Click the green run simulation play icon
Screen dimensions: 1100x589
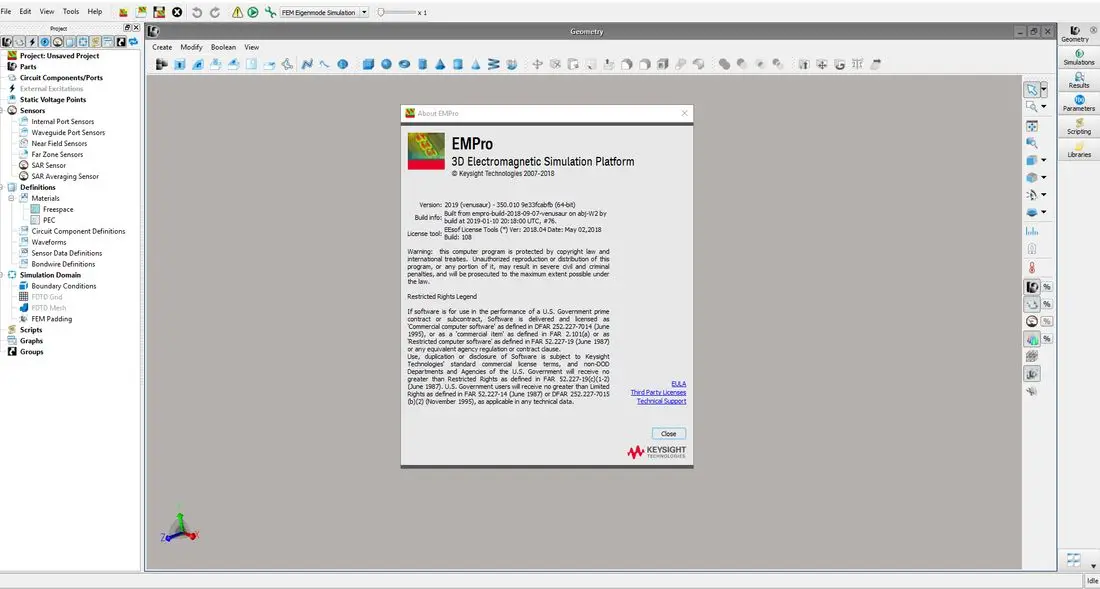(253, 12)
